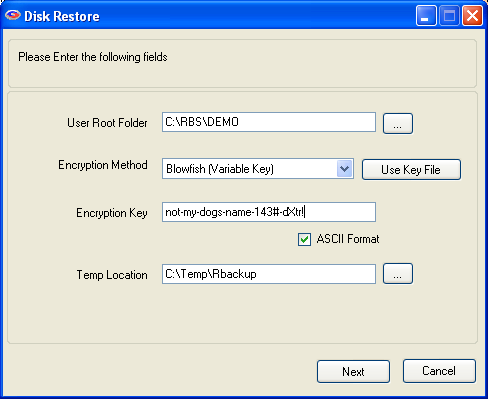
Task: Cancel the Disk Restore dialog
Action: tap(439, 371)
